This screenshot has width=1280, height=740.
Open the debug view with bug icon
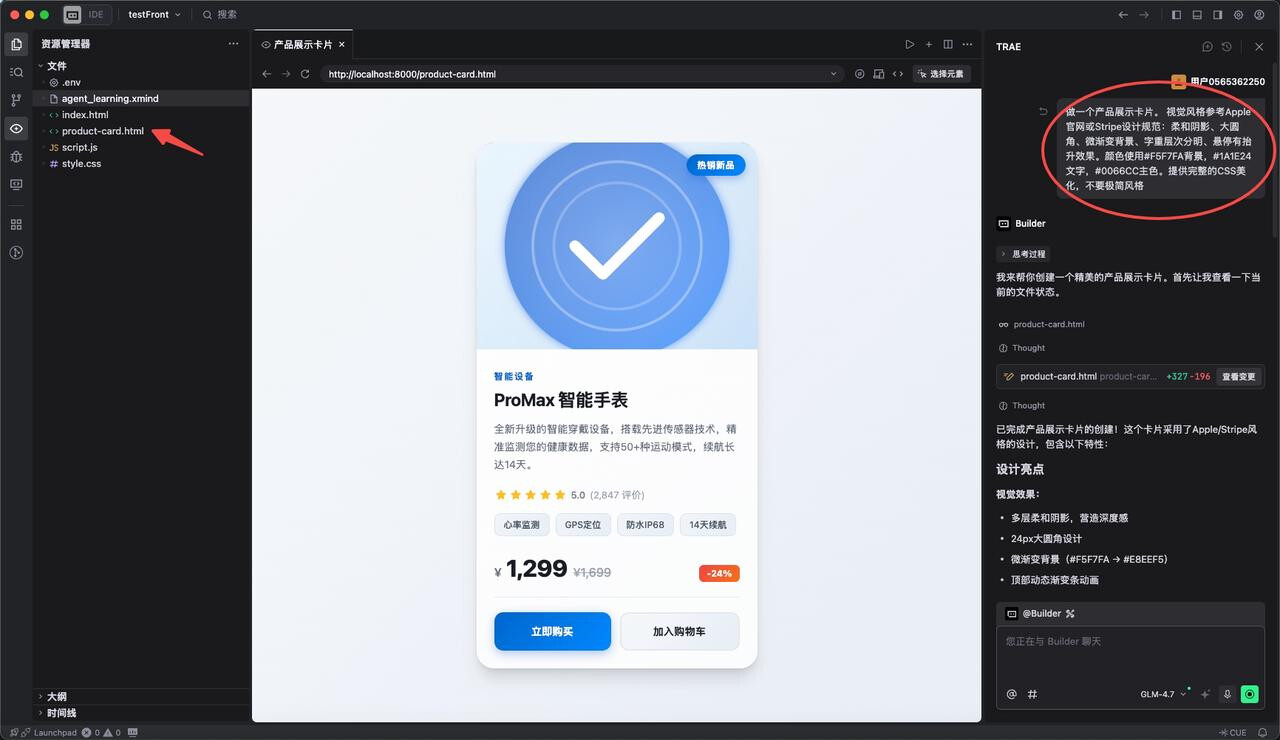pos(16,156)
